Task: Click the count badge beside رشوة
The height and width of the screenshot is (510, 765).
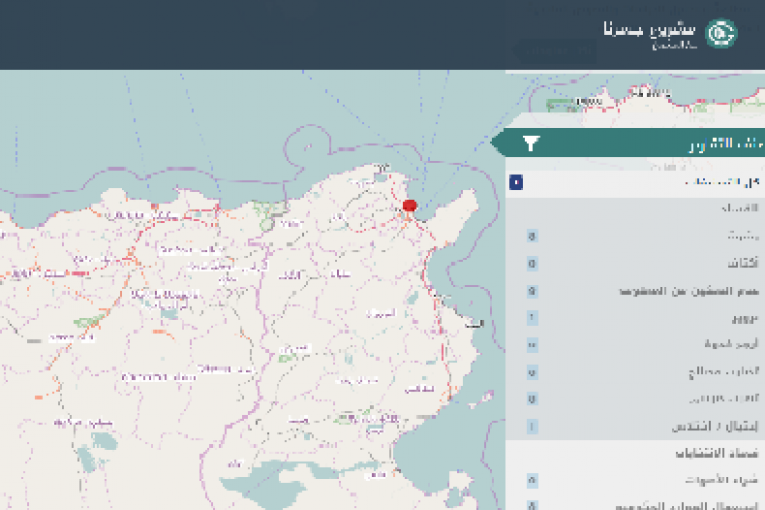Action: click(532, 236)
